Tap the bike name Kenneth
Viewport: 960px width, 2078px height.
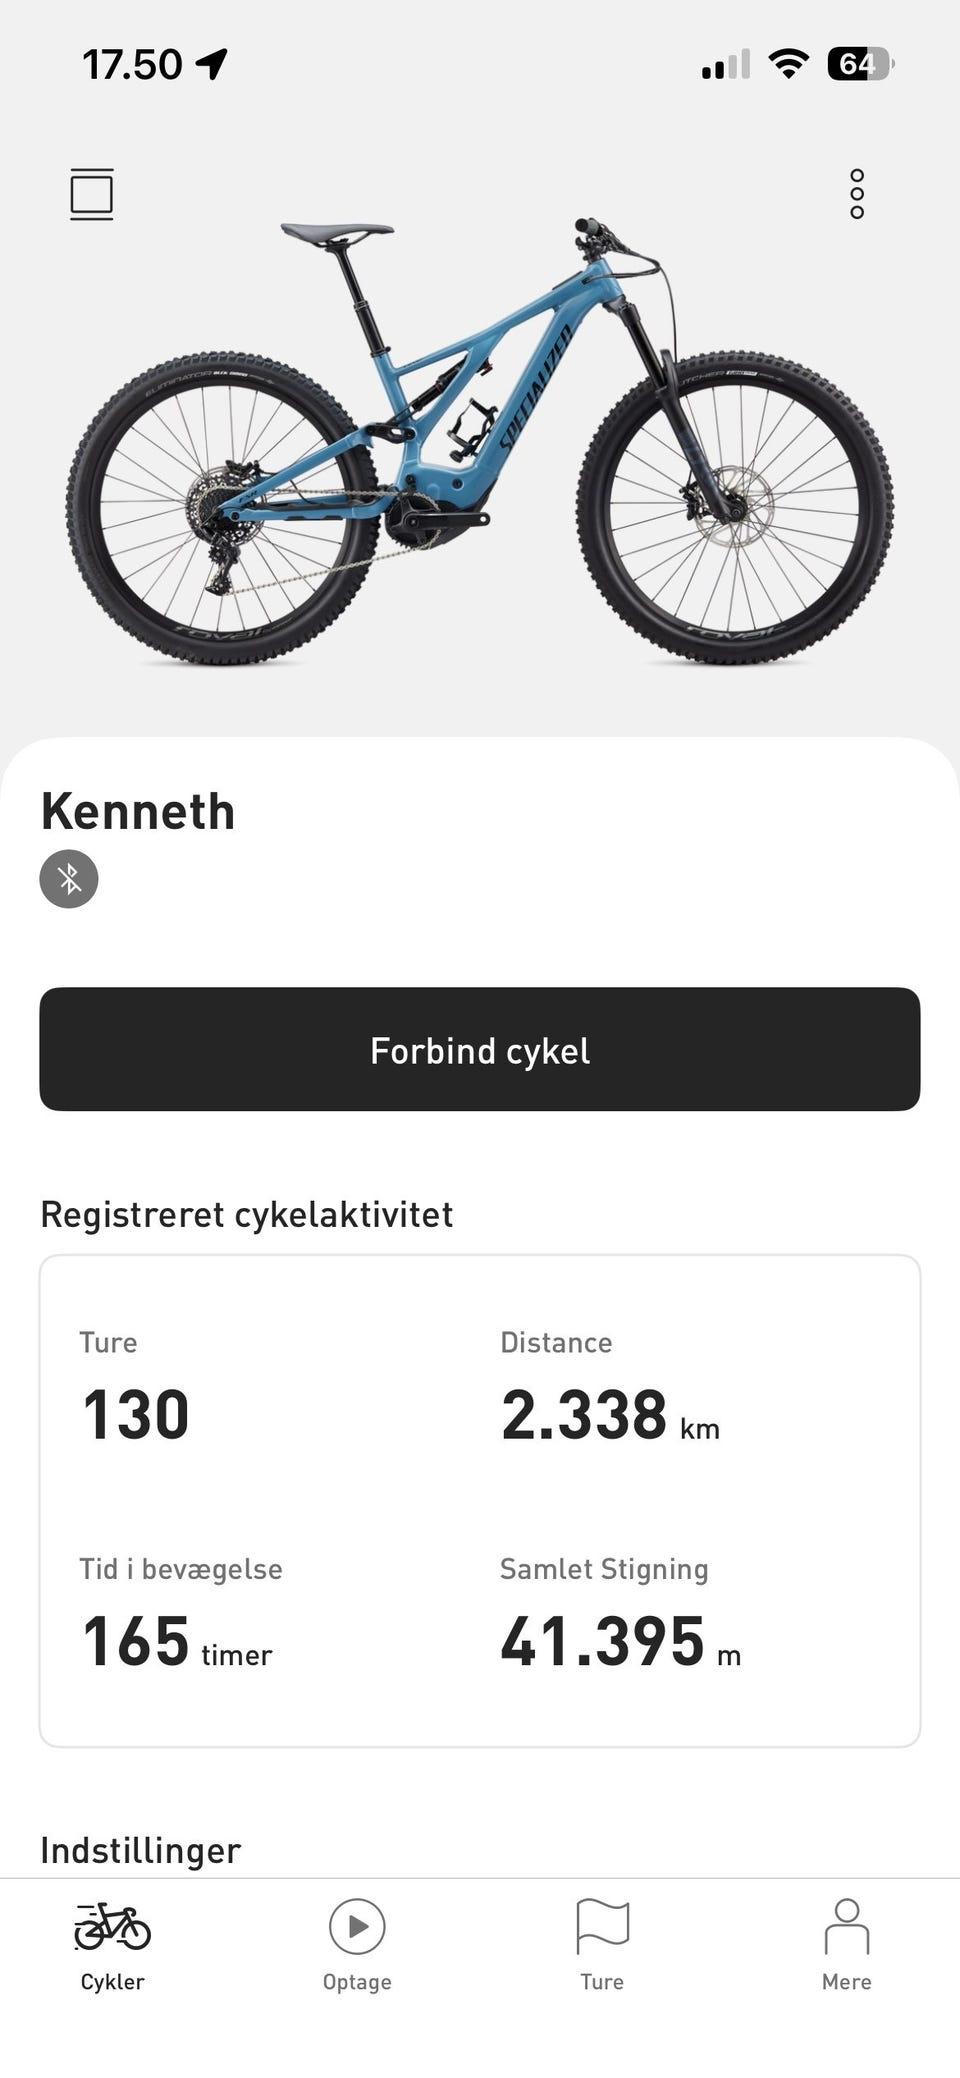[138, 811]
